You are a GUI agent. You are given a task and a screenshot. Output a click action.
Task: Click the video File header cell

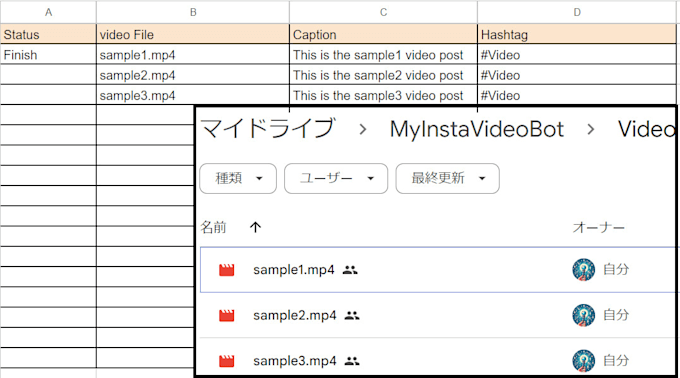[193, 34]
